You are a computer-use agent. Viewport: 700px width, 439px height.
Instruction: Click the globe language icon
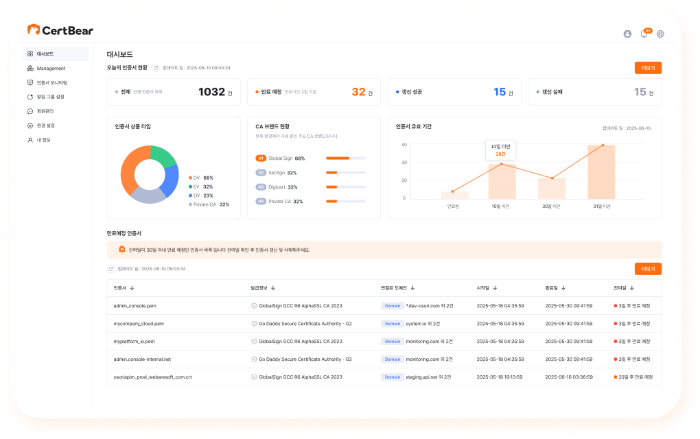[660, 34]
